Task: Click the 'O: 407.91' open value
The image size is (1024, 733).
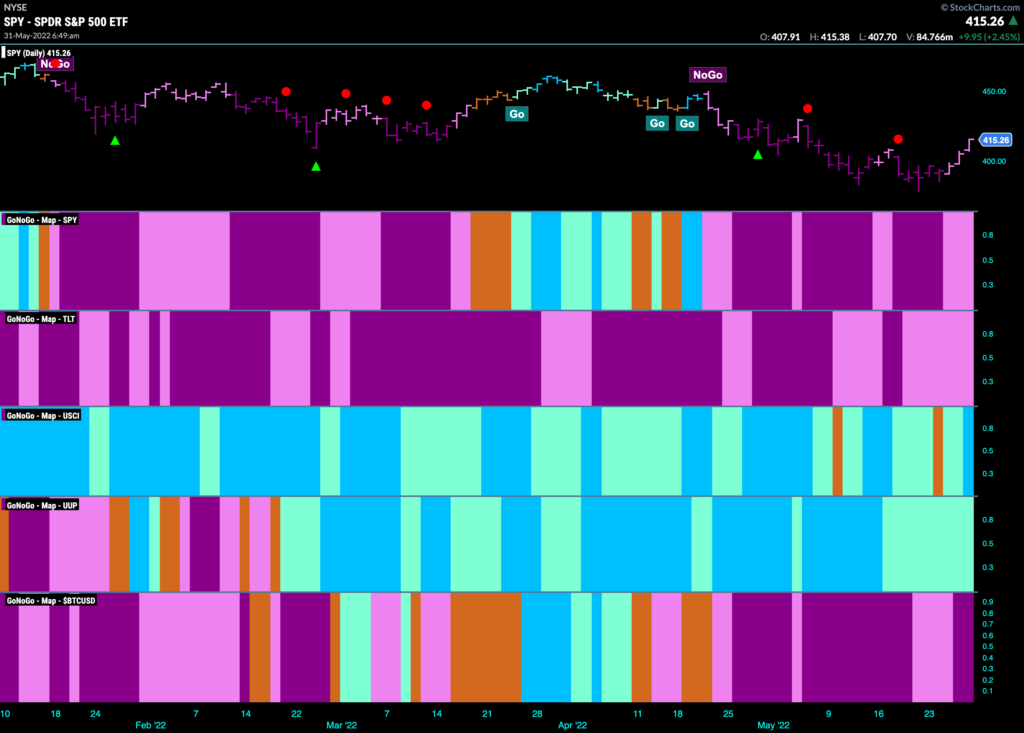Action: 780,37
